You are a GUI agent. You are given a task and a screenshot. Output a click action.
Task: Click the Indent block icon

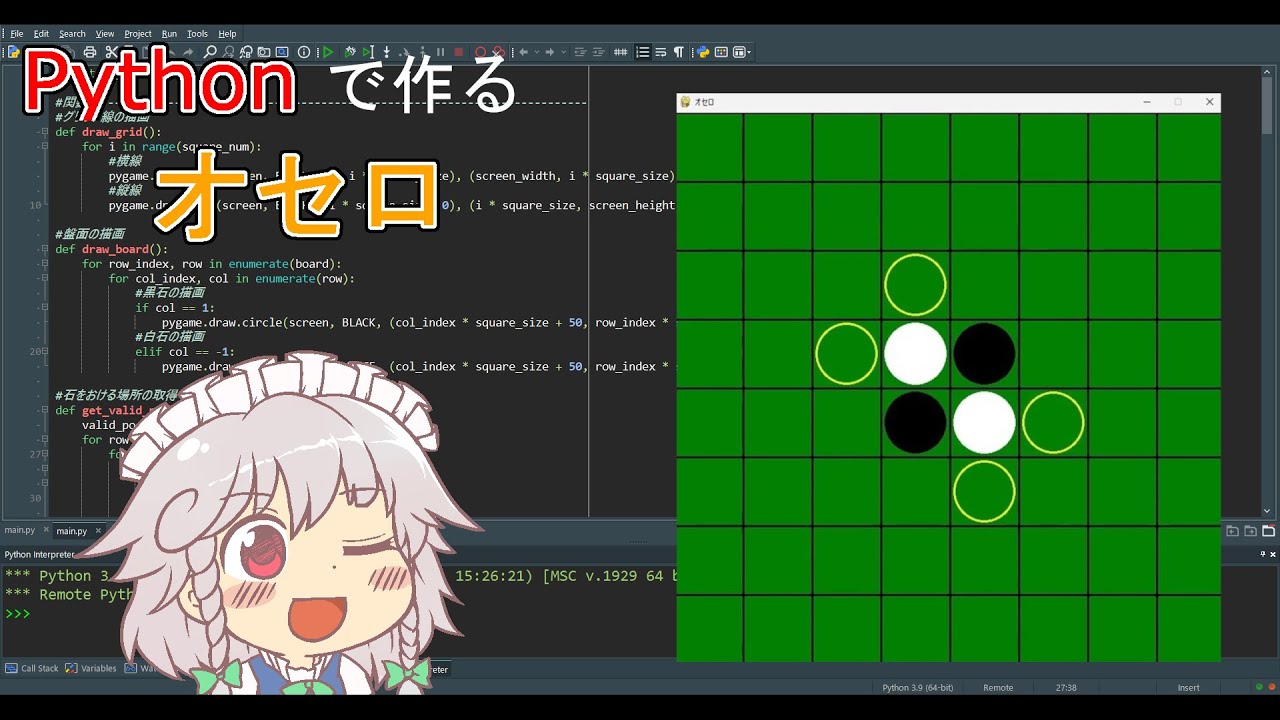[598, 52]
